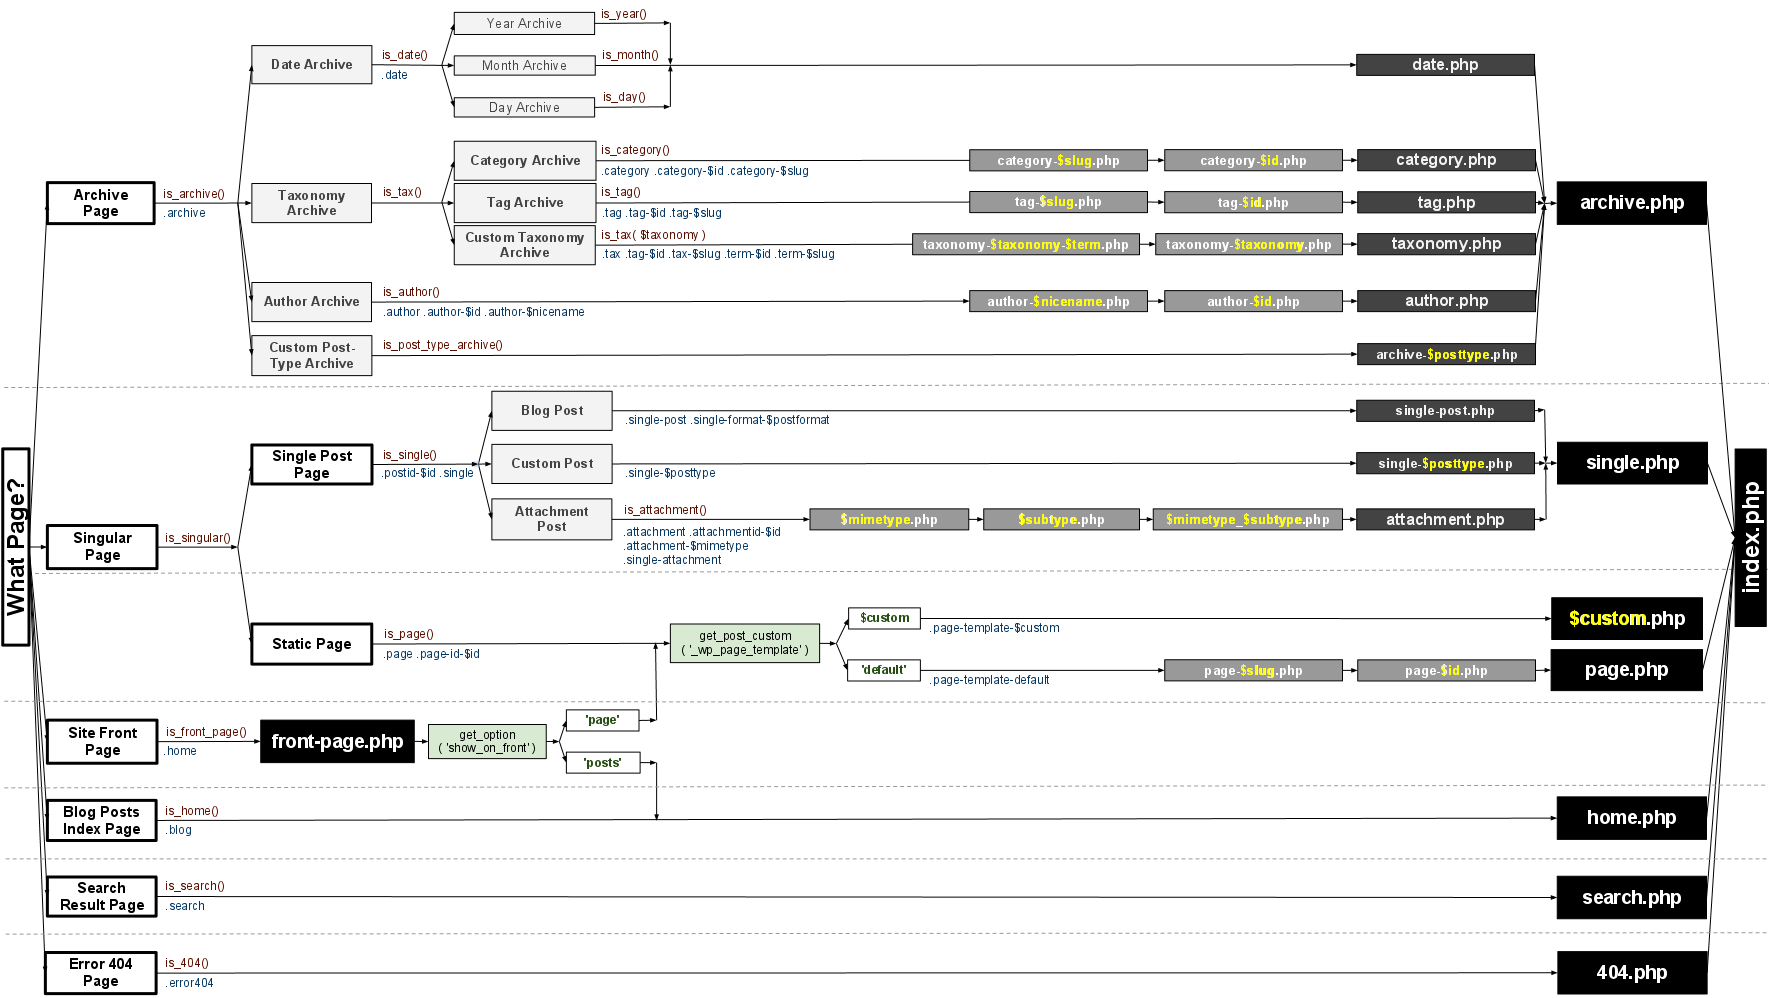The height and width of the screenshot is (998, 1769).
Task: Click the 'default' option box
Action: point(884,670)
